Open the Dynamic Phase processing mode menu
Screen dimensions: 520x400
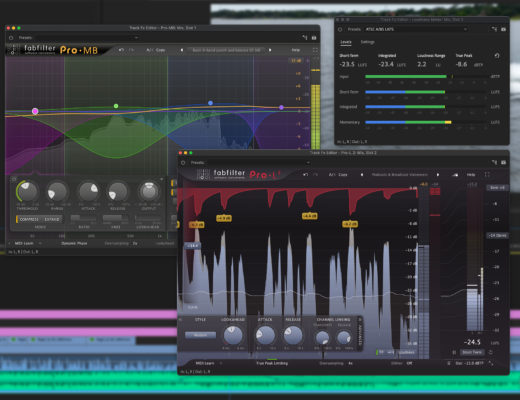[x=74, y=243]
